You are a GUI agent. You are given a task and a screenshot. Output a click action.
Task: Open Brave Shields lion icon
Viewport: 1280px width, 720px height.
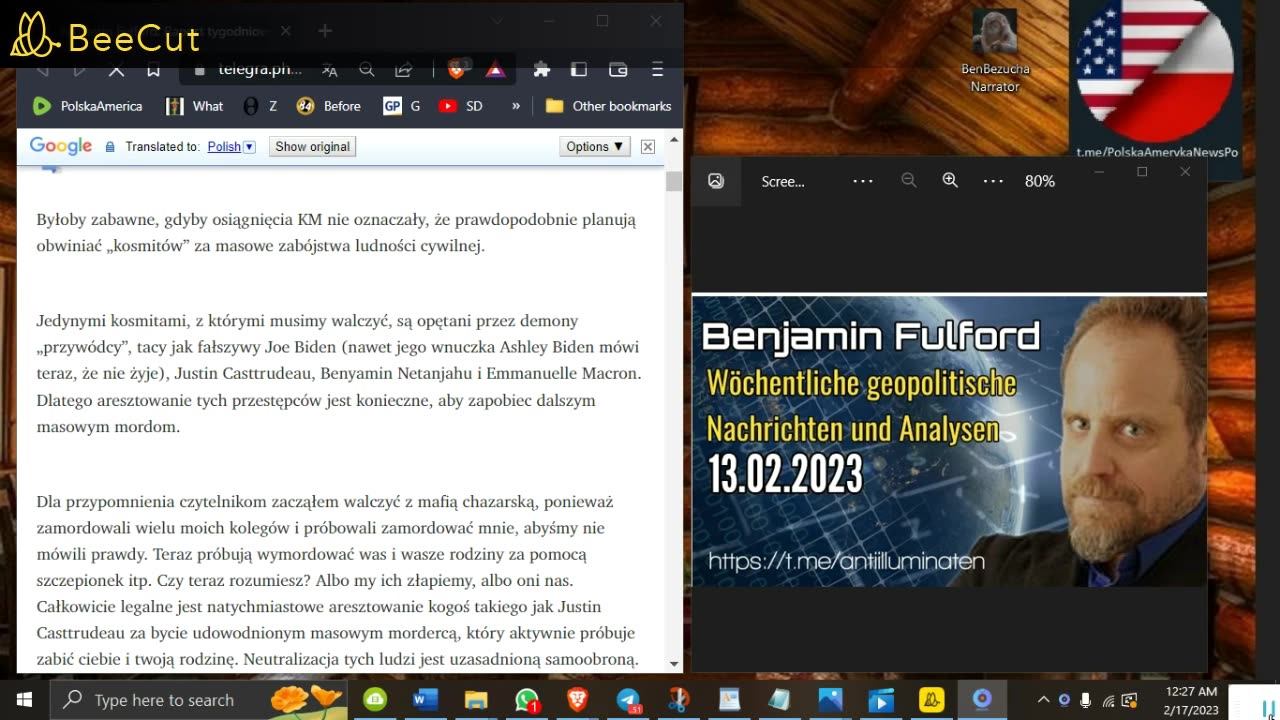pyautogui.click(x=457, y=69)
